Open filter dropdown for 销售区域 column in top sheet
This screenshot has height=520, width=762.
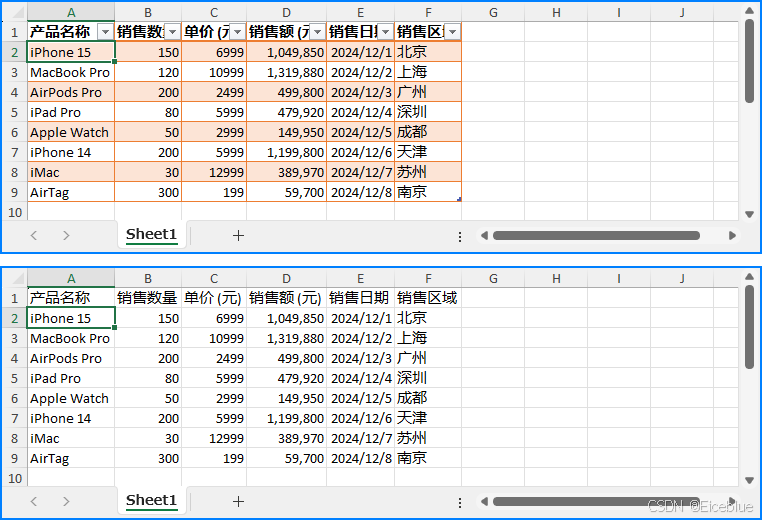tap(452, 32)
